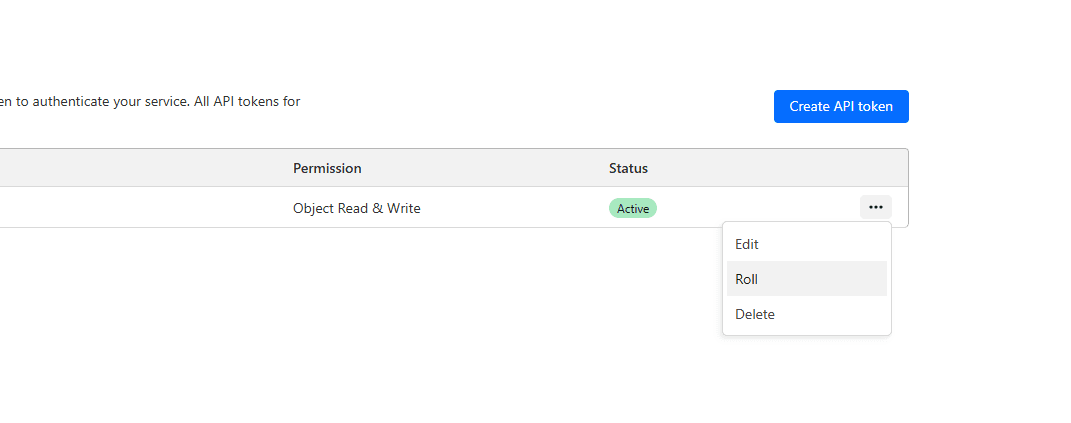Click the word Active in the Status column
This screenshot has height=423, width=1071.
click(x=632, y=208)
